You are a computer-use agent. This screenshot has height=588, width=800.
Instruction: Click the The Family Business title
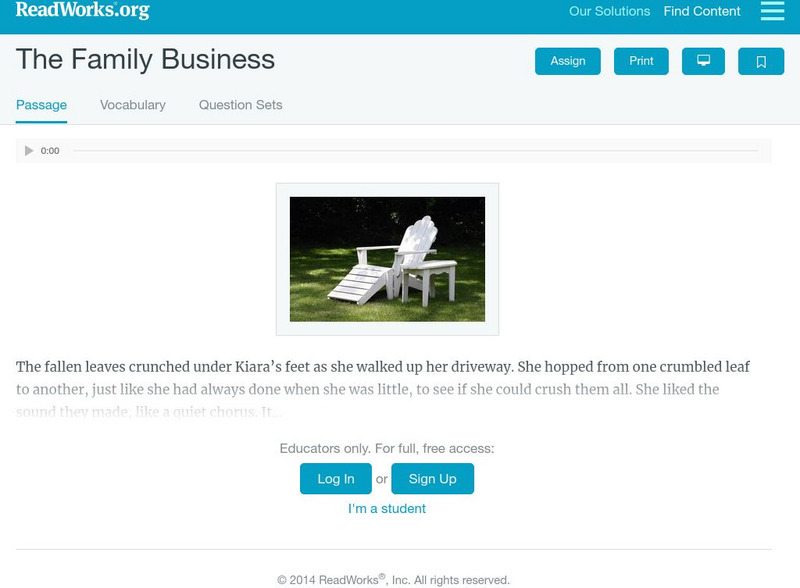pyautogui.click(x=146, y=60)
